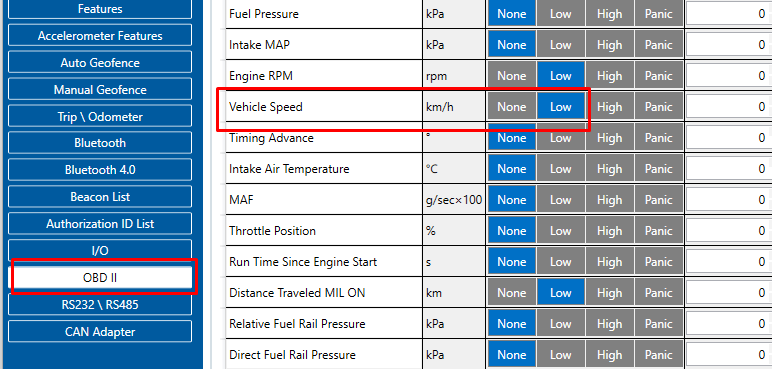Open the Authorization ID List section
This screenshot has height=369, width=772.
pos(100,224)
